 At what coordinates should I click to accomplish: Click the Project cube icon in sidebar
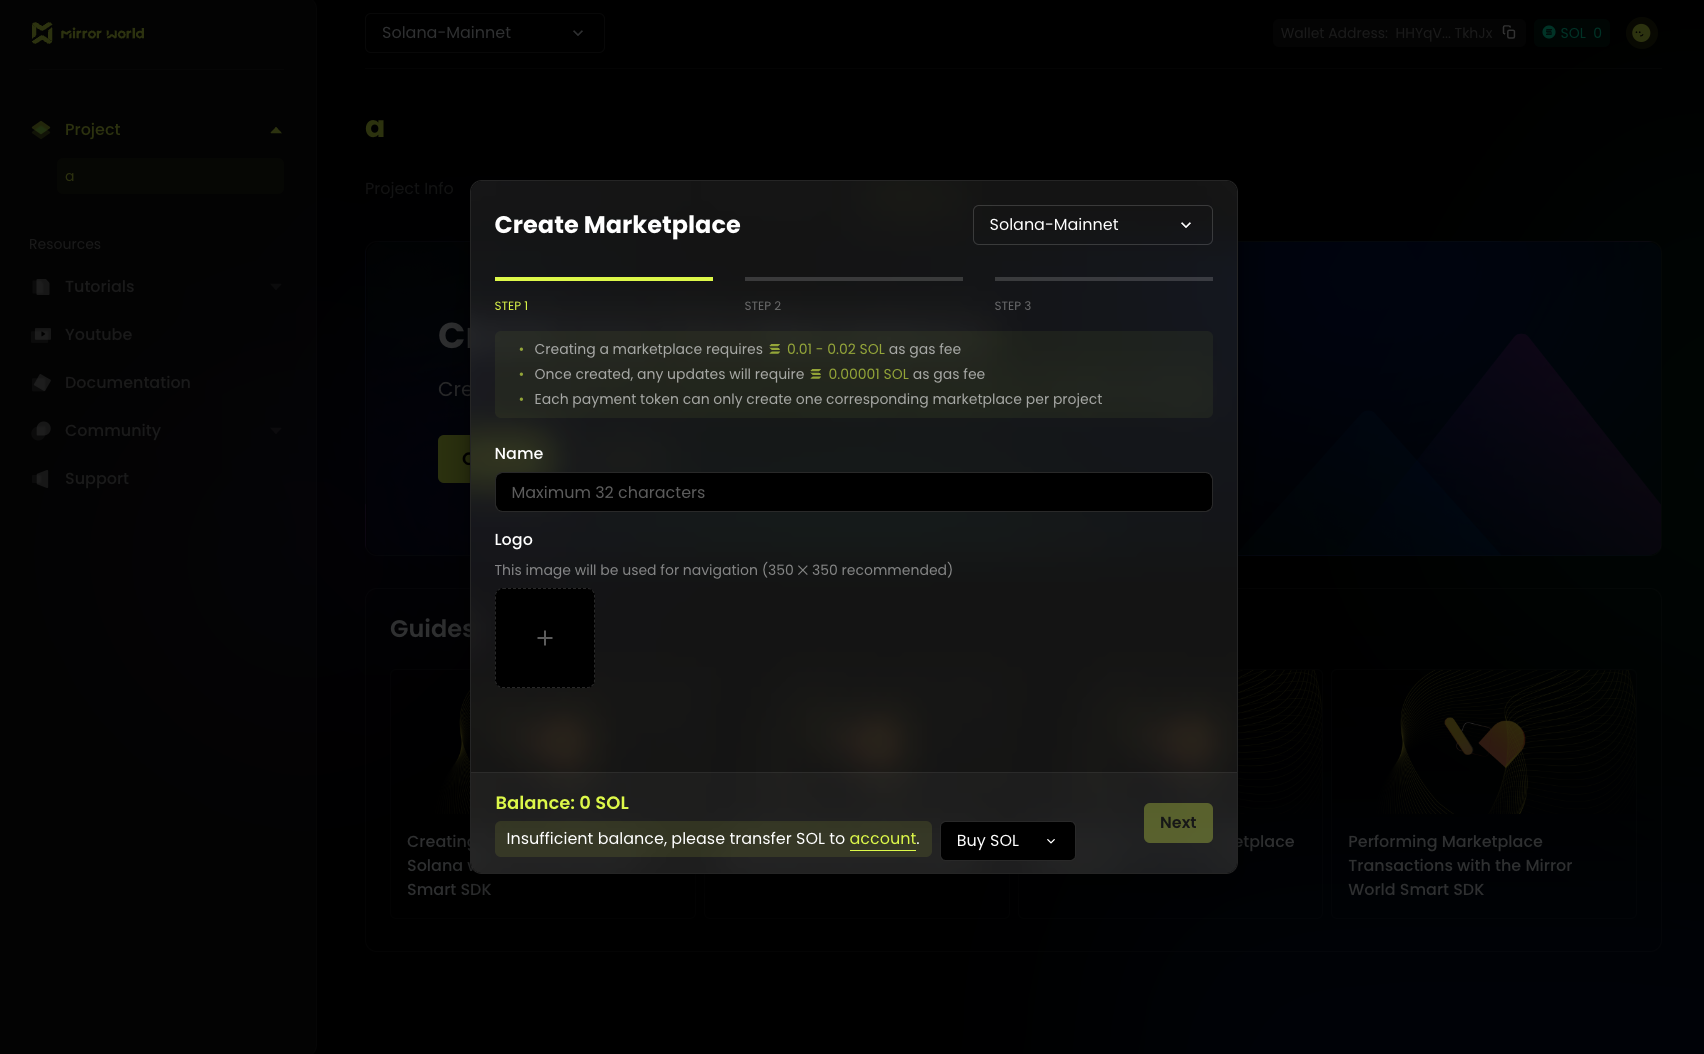pos(41,129)
